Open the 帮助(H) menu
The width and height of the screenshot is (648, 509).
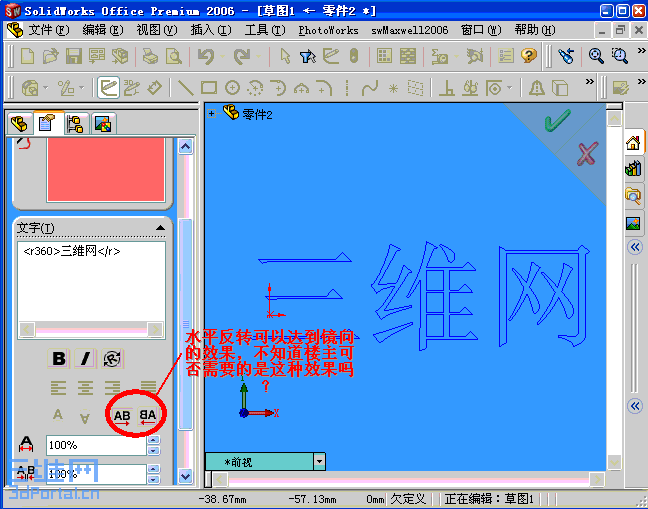pyautogui.click(x=535, y=30)
